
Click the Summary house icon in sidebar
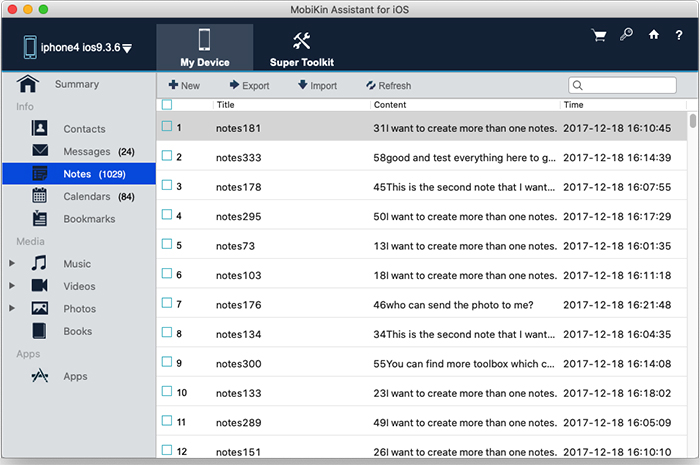coord(28,84)
